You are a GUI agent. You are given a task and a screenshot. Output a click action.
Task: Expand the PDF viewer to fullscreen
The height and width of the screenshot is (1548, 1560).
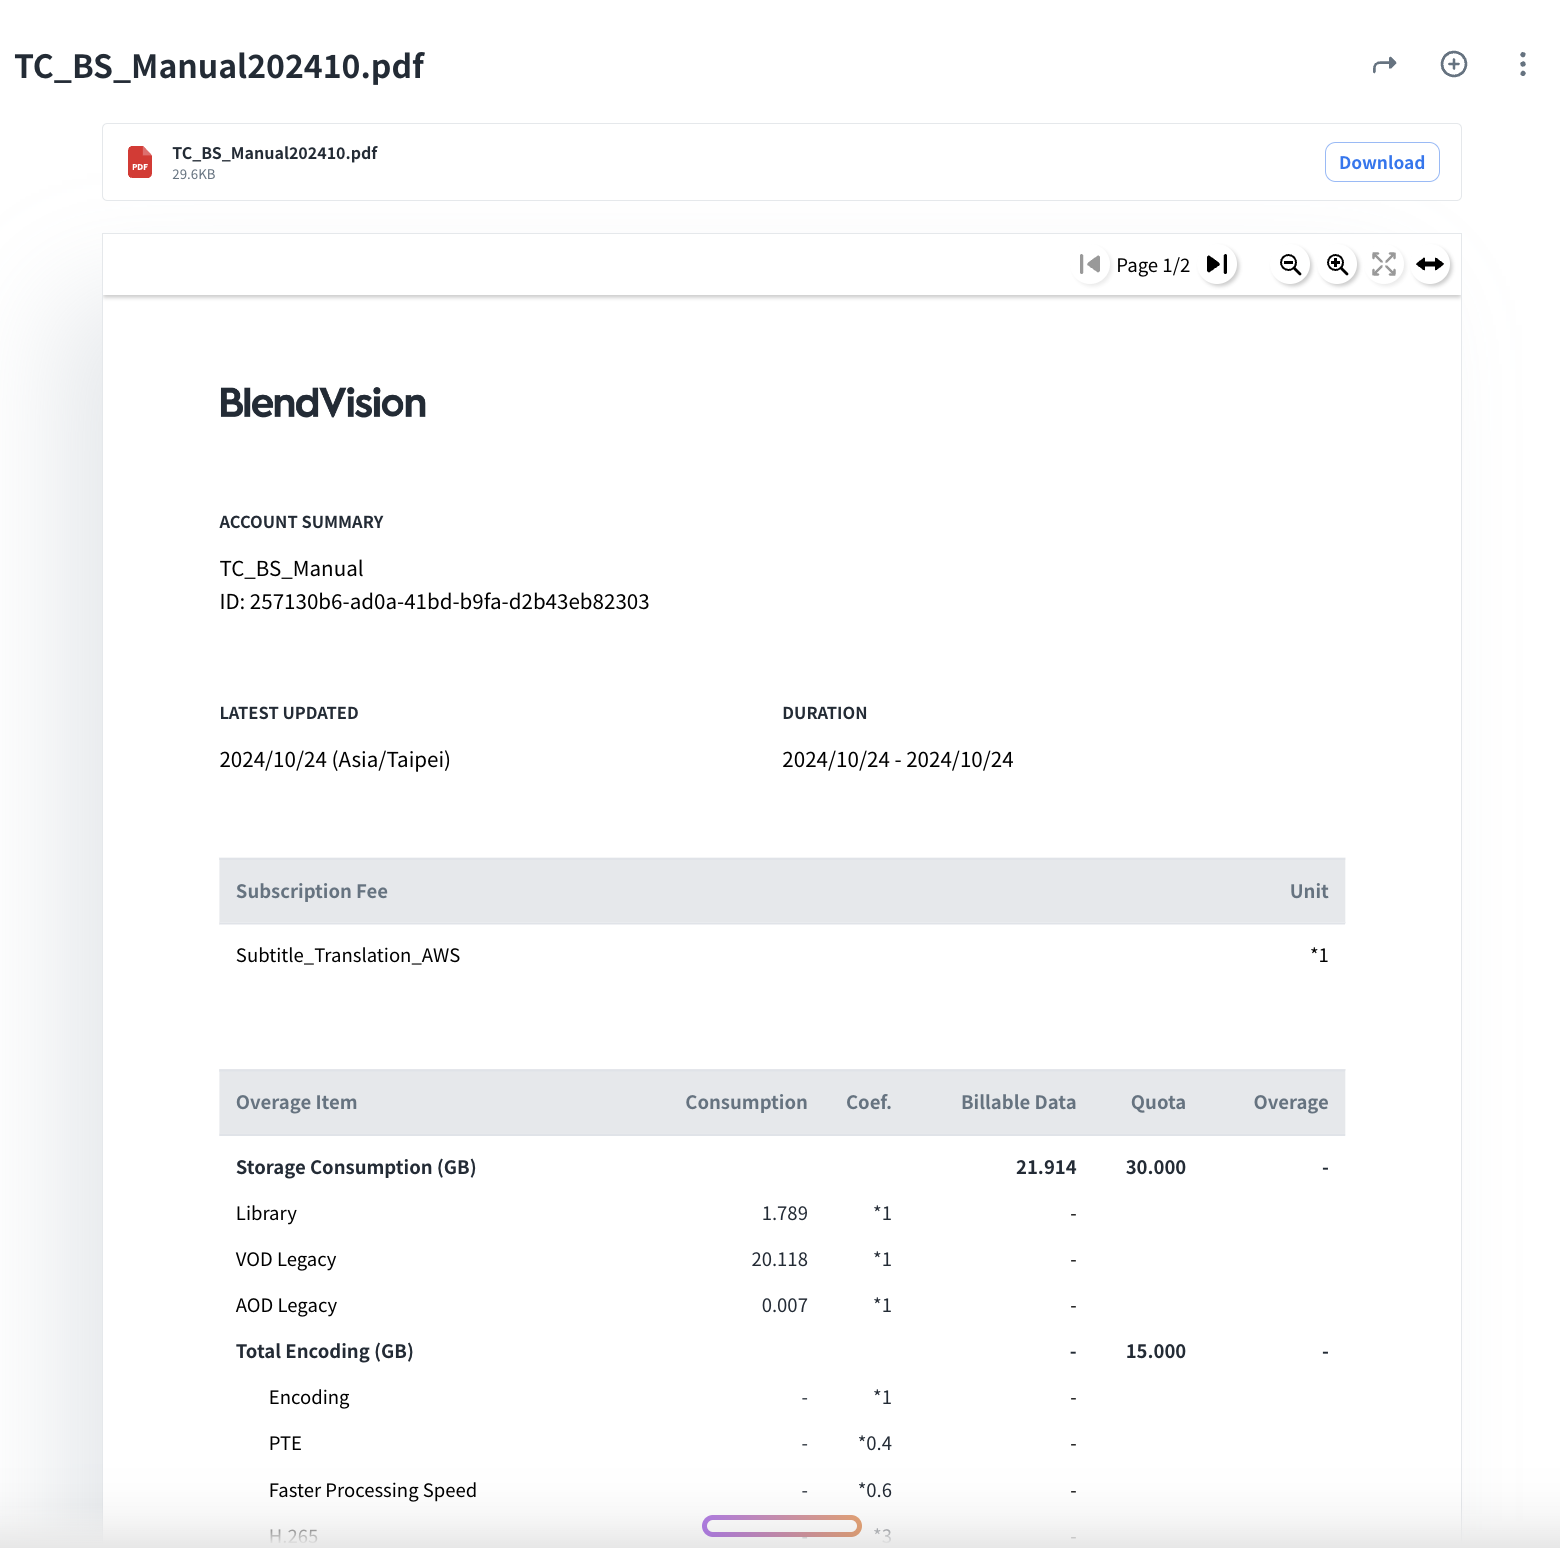pyautogui.click(x=1383, y=264)
